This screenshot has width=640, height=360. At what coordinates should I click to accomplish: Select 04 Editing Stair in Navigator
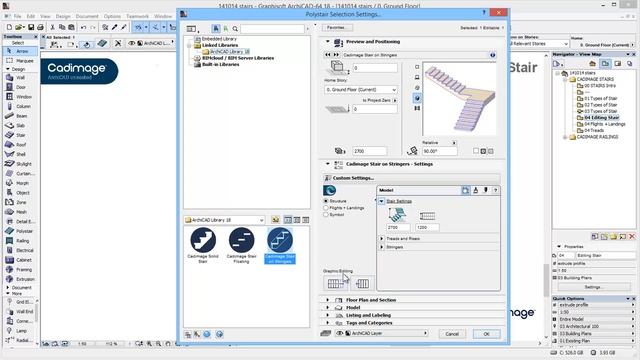[601, 118]
